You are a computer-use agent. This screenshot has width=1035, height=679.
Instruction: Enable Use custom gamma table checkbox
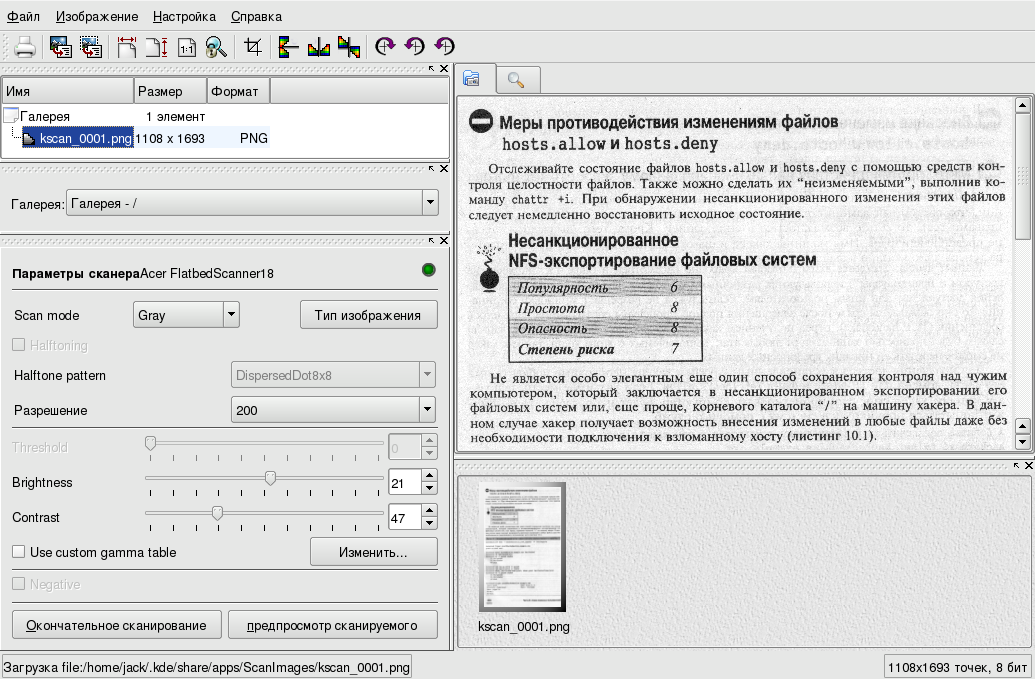(x=18, y=552)
